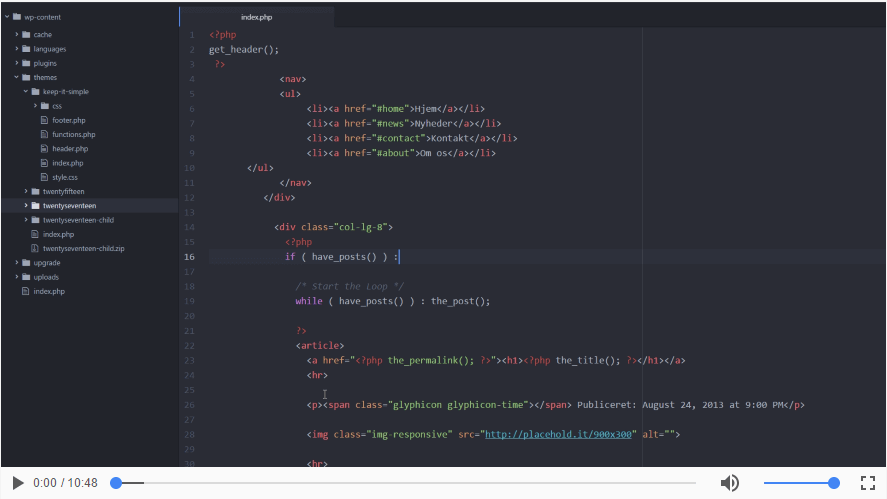
Task: Click the placehold.it/900x300 URL in code
Action: [x=558, y=435]
